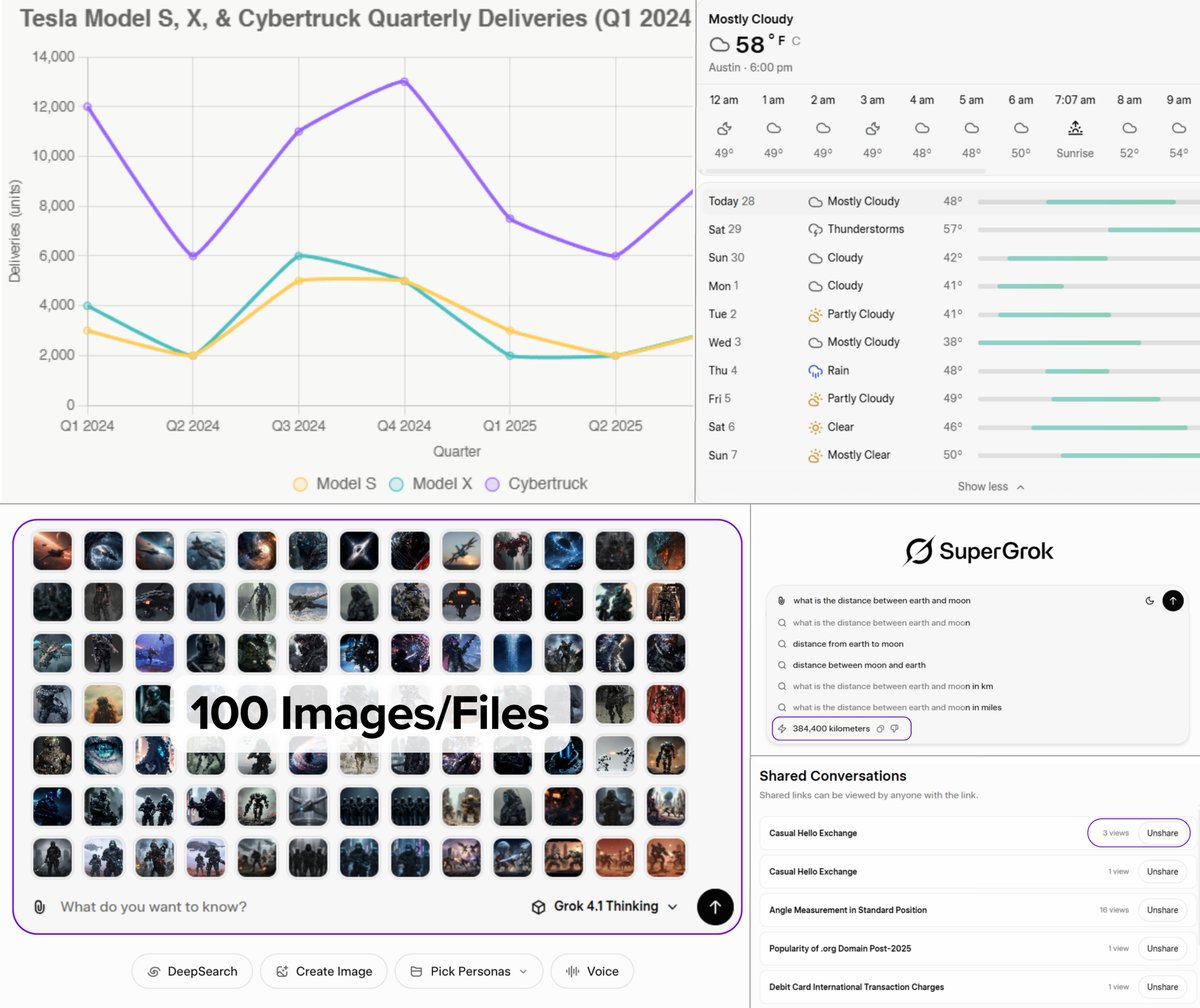Click the paperclip icon in the SuperGrok search box
Screen dimensions: 1200x1008
coord(781,601)
